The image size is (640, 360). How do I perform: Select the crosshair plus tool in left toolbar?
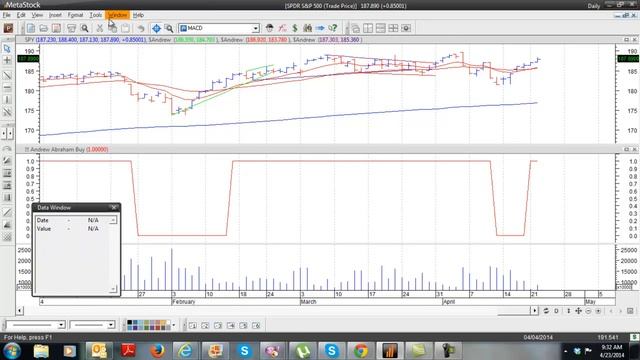coord(7,60)
